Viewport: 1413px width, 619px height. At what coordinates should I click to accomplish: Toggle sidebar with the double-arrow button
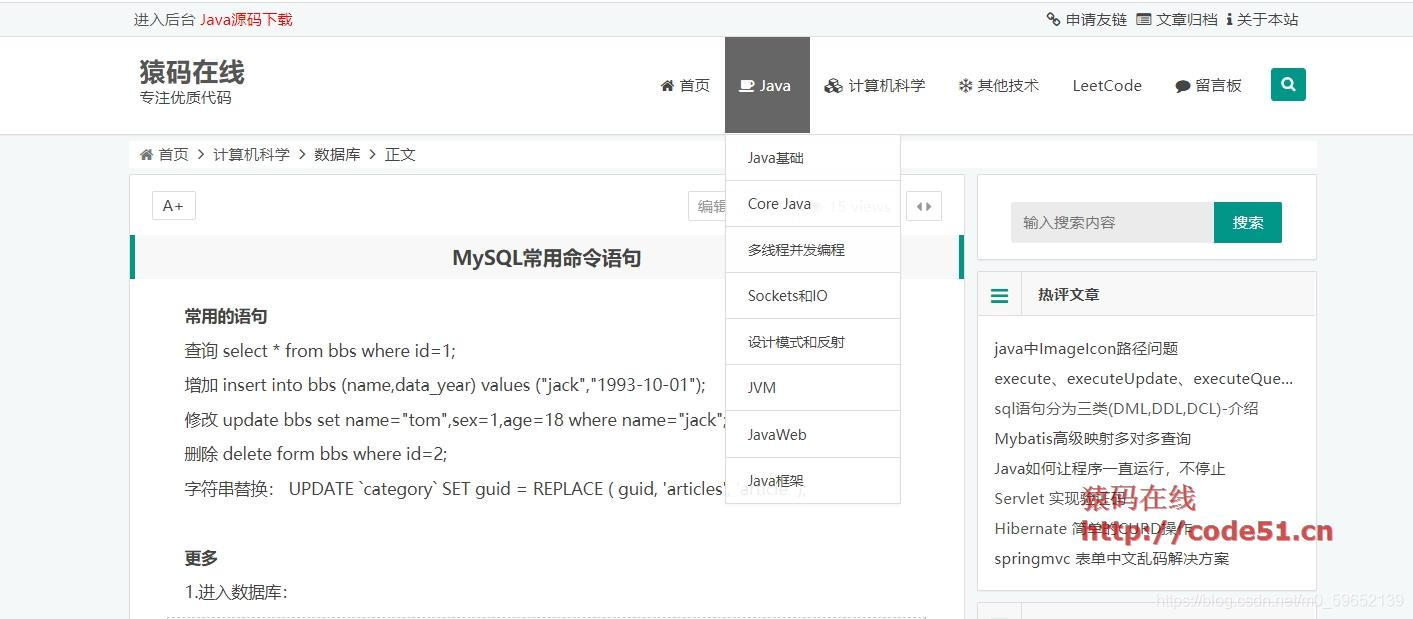[924, 206]
